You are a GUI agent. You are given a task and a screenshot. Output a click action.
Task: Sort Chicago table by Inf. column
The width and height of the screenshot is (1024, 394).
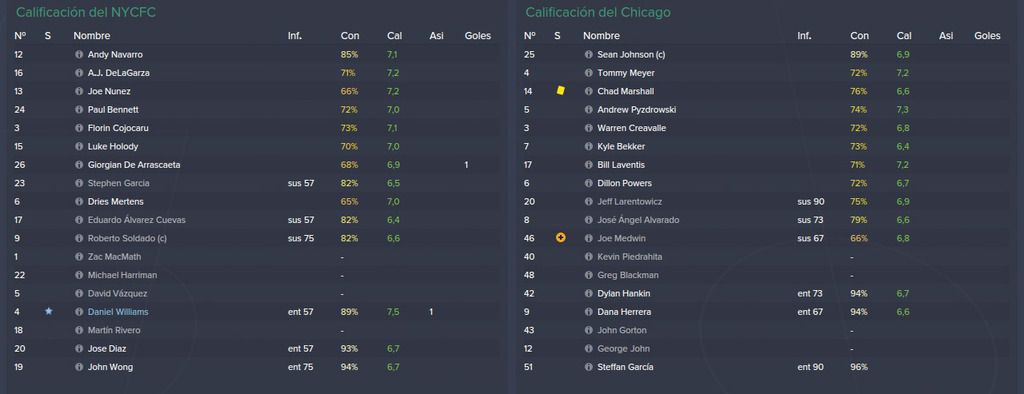[x=804, y=36]
